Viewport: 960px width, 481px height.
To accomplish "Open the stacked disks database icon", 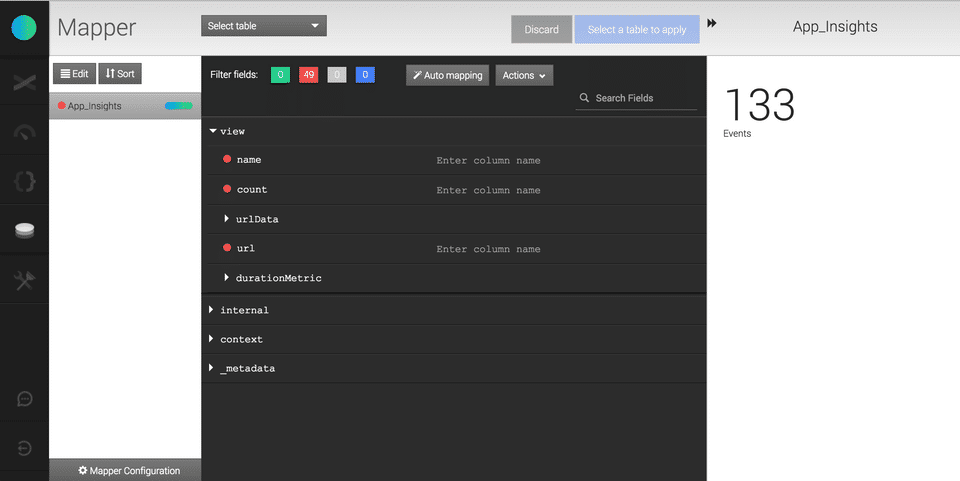I will coord(24,230).
